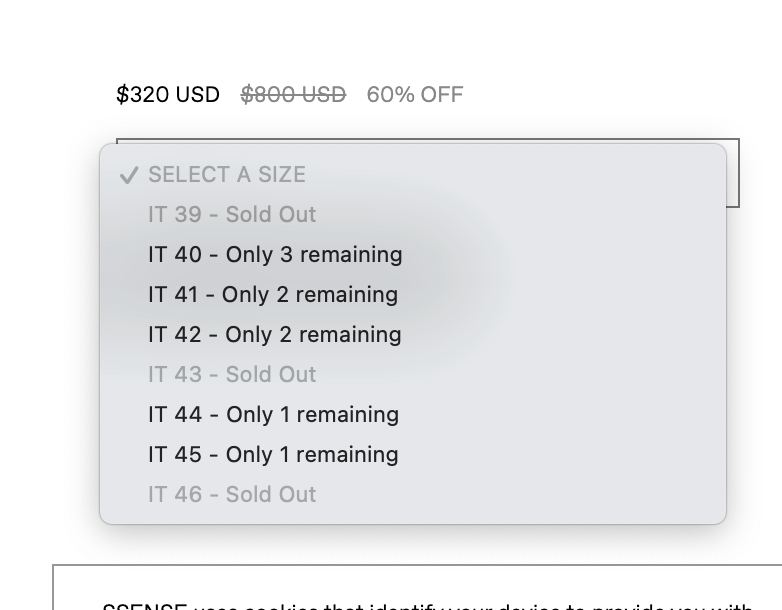Select size IT 40 with 3 remaining
Viewport: 782px width, 610px height.
click(275, 255)
